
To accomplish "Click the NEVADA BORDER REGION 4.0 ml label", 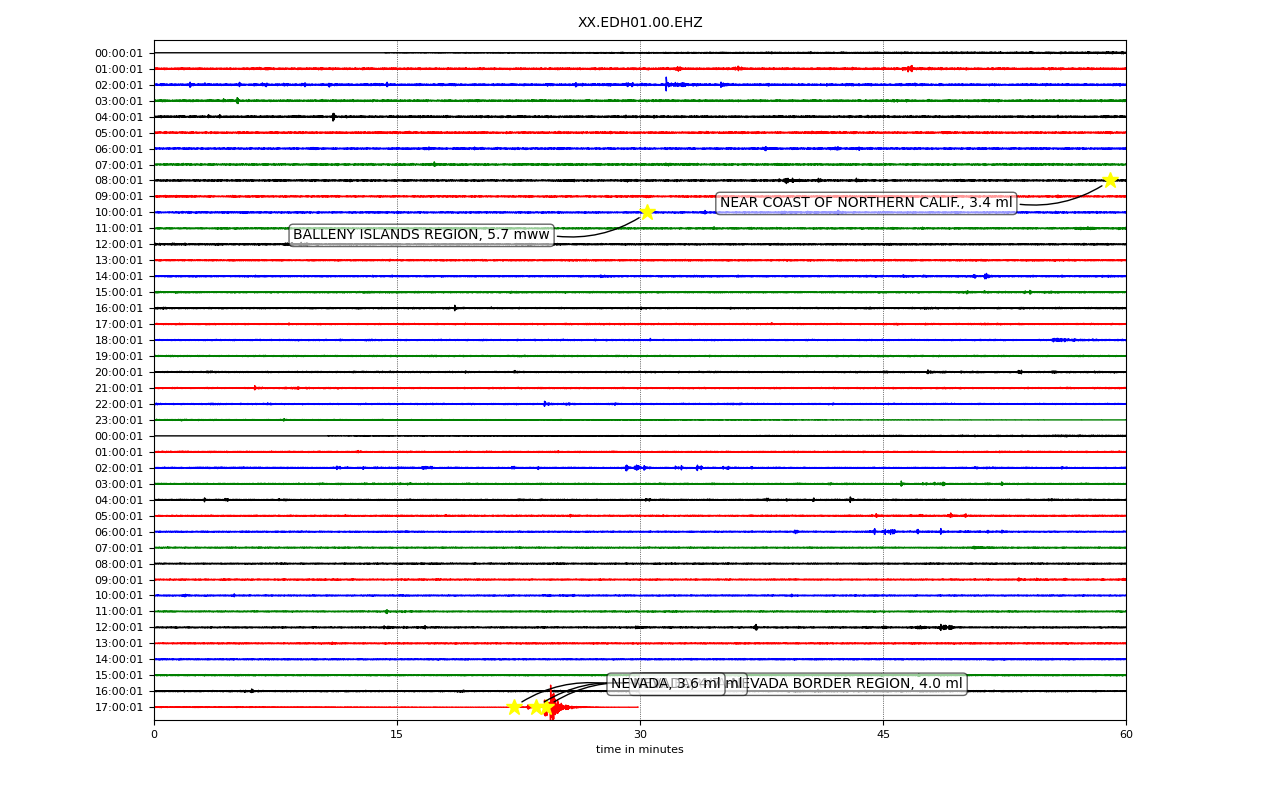I will 853,684.
